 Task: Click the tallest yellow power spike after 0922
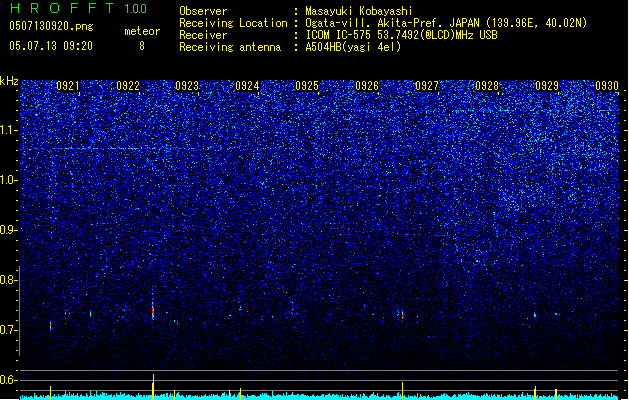pyautogui.click(x=153, y=386)
